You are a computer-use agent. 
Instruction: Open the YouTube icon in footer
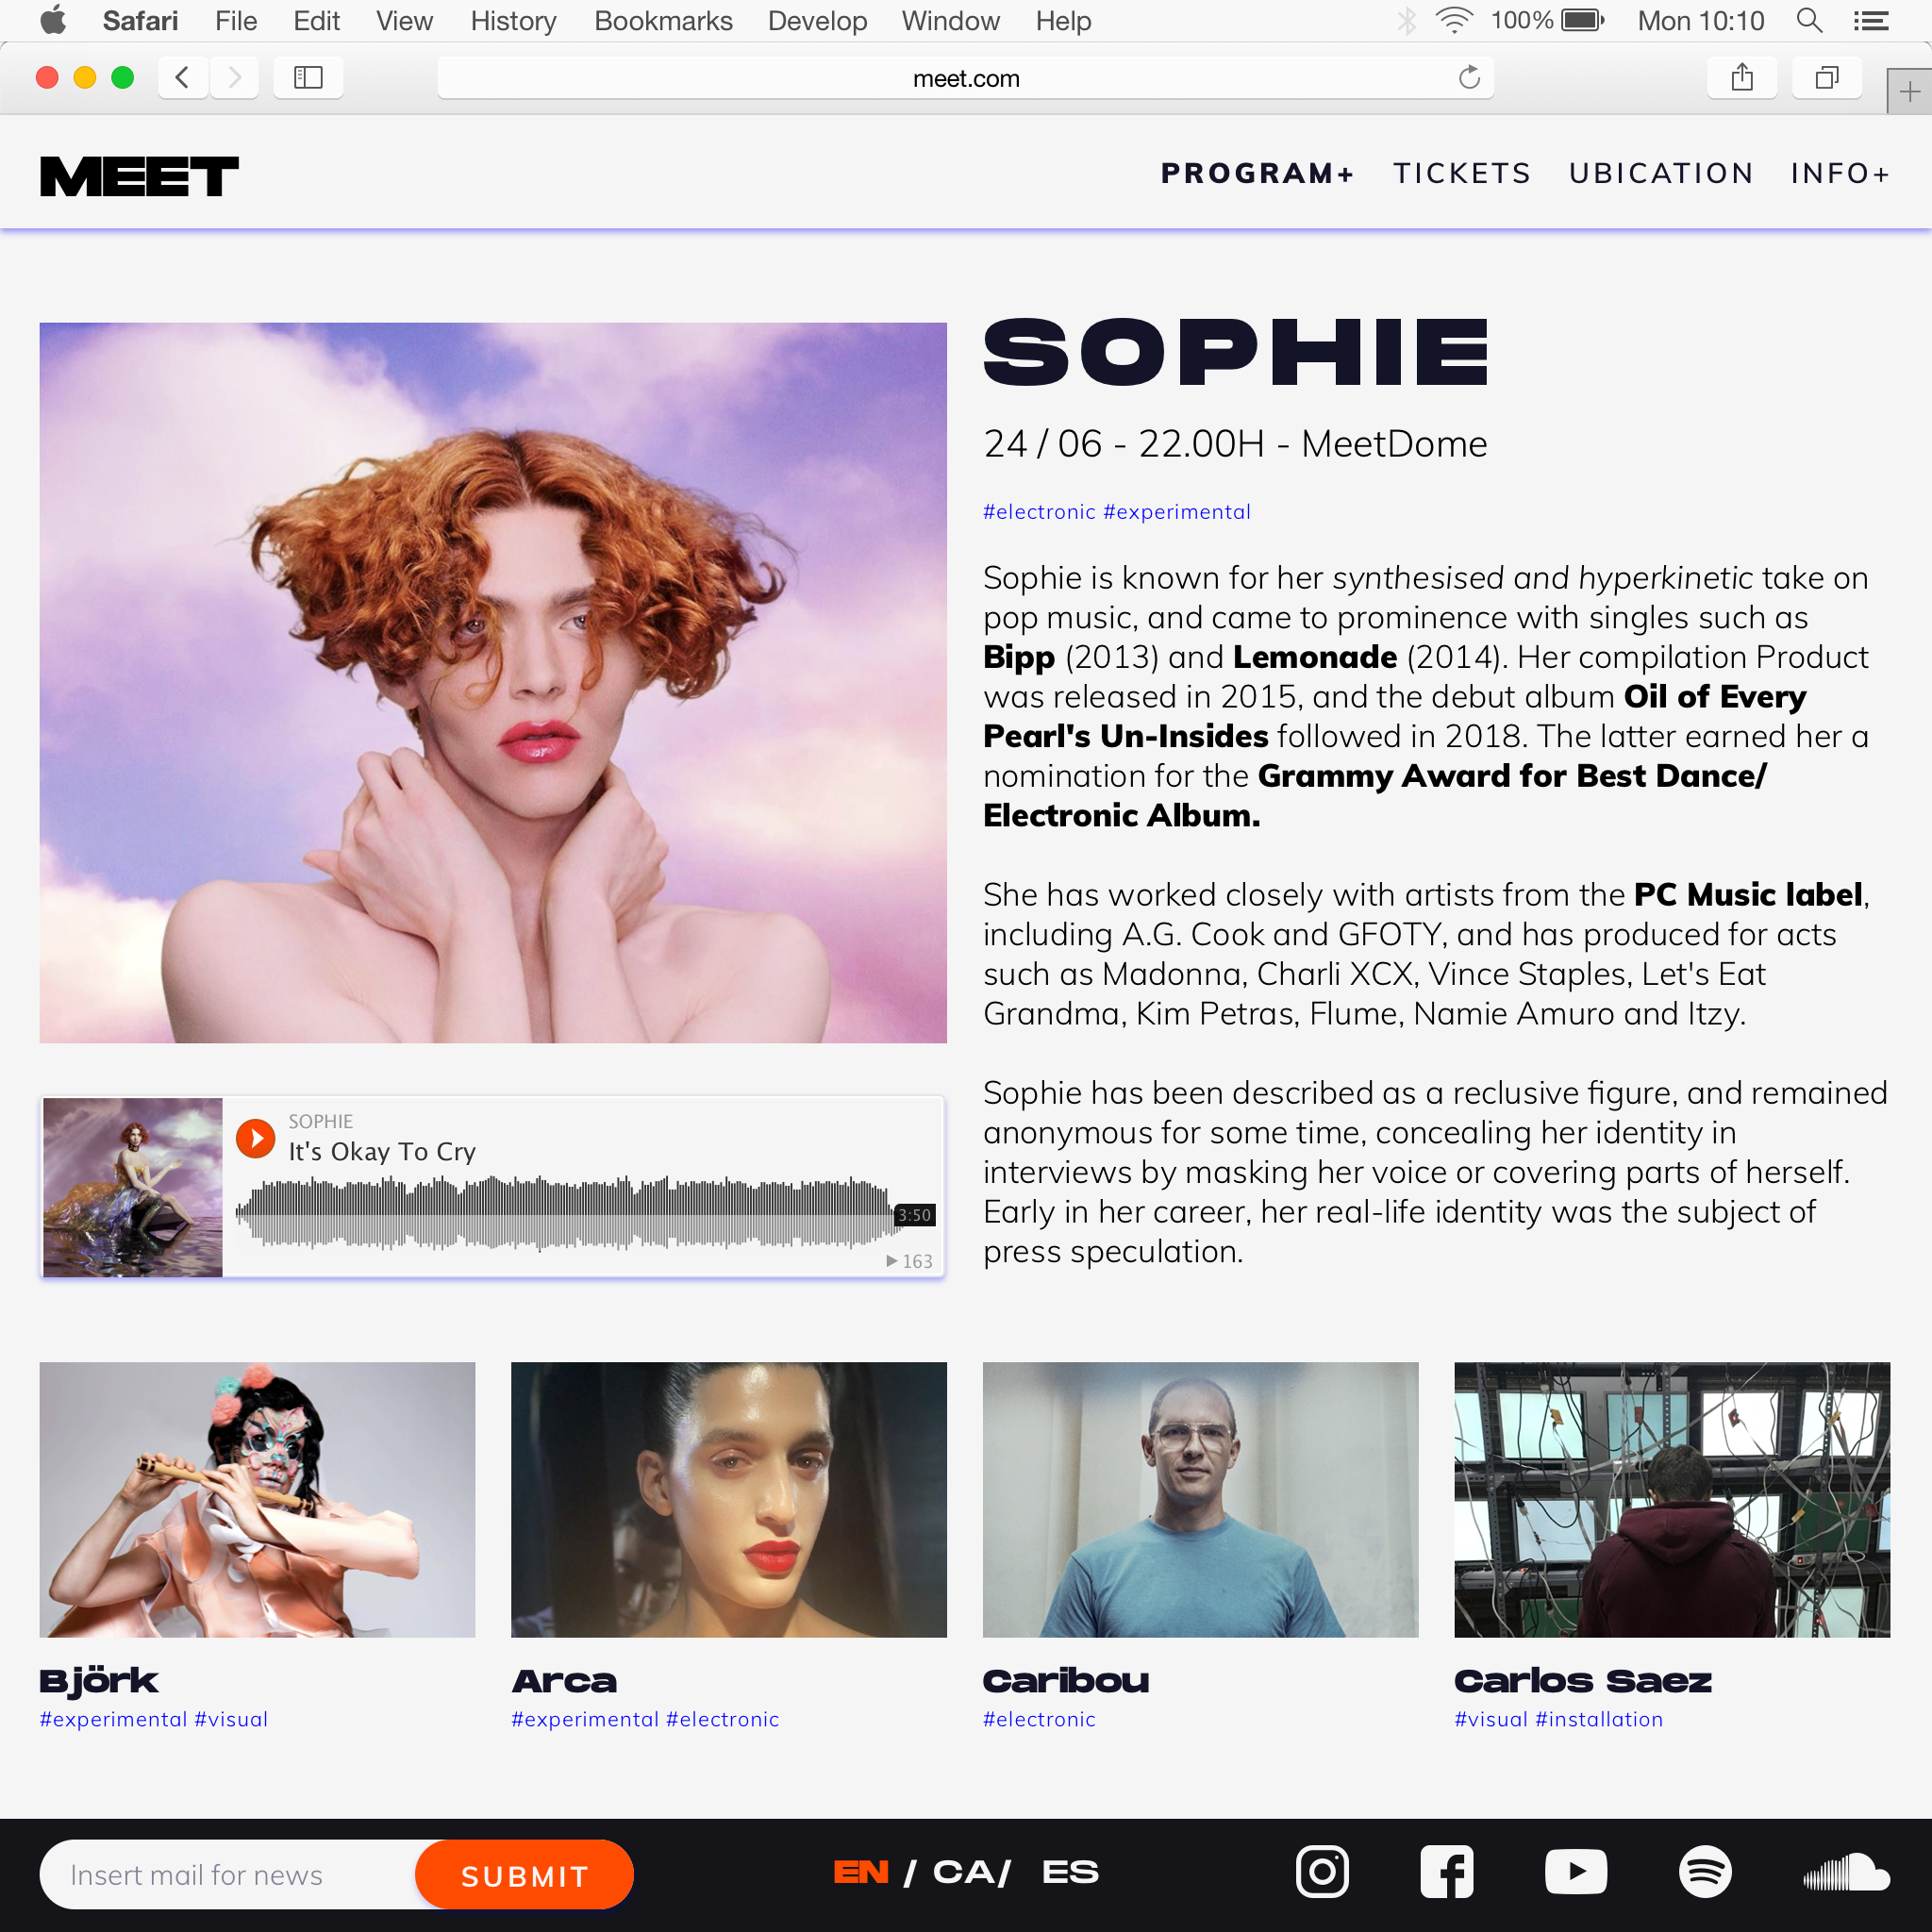pyautogui.click(x=1575, y=1872)
